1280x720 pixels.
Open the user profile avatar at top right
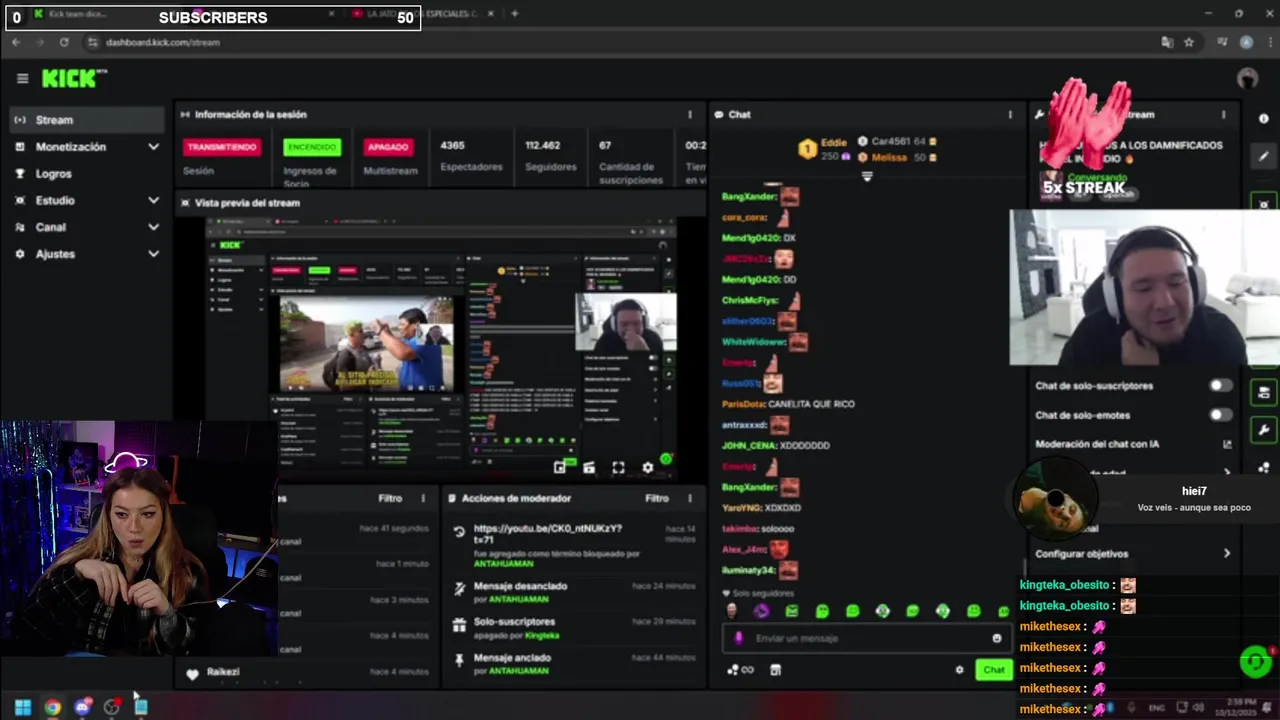click(1247, 78)
